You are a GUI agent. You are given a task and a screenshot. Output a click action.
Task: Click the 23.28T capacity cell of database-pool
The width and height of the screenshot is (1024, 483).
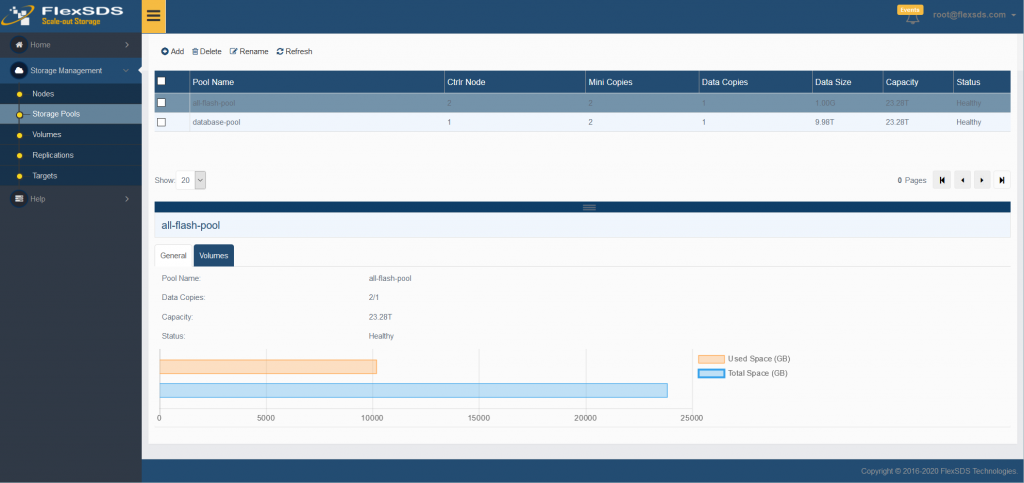tap(897, 122)
